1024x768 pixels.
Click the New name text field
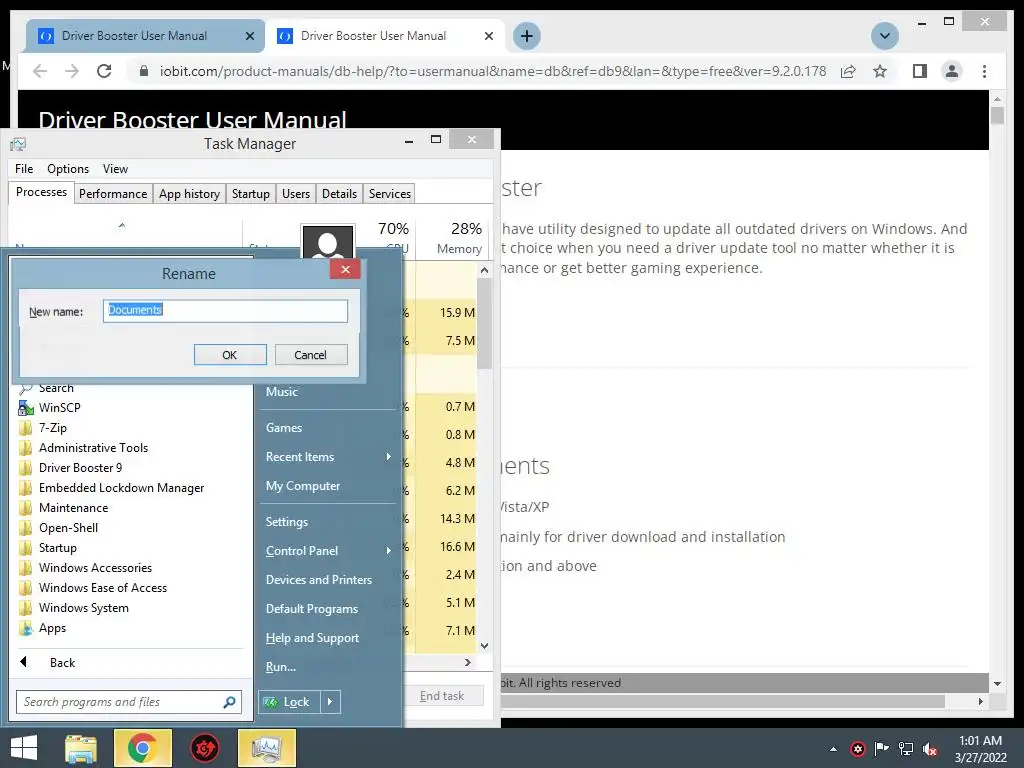click(x=225, y=311)
